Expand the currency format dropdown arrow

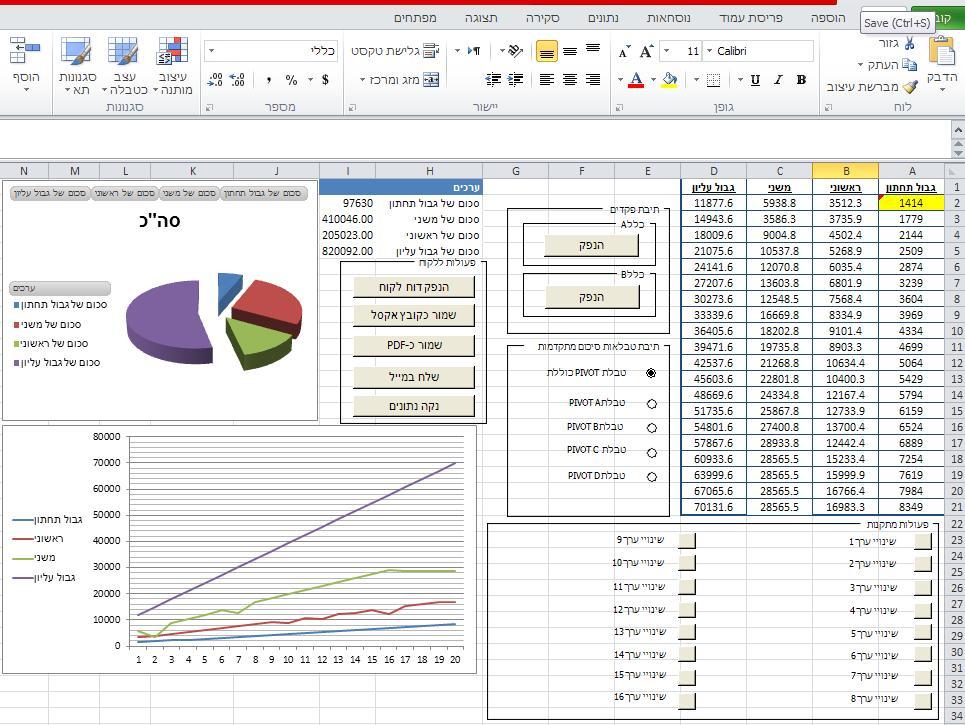click(x=310, y=80)
